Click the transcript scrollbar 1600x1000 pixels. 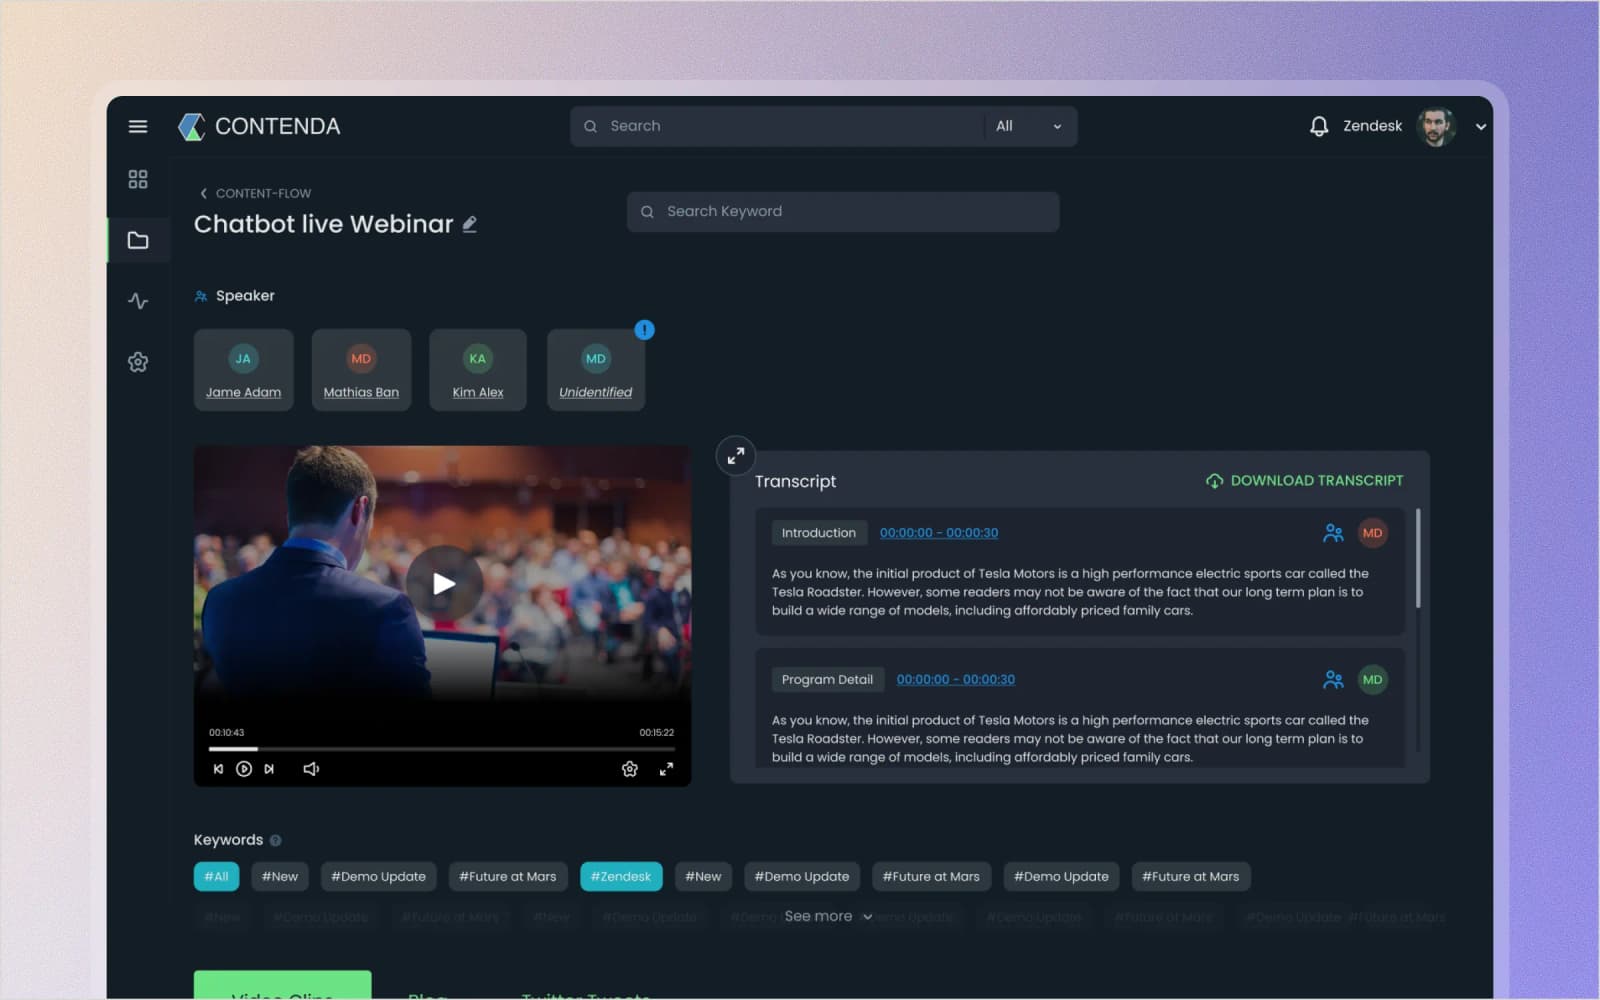pos(1418,558)
